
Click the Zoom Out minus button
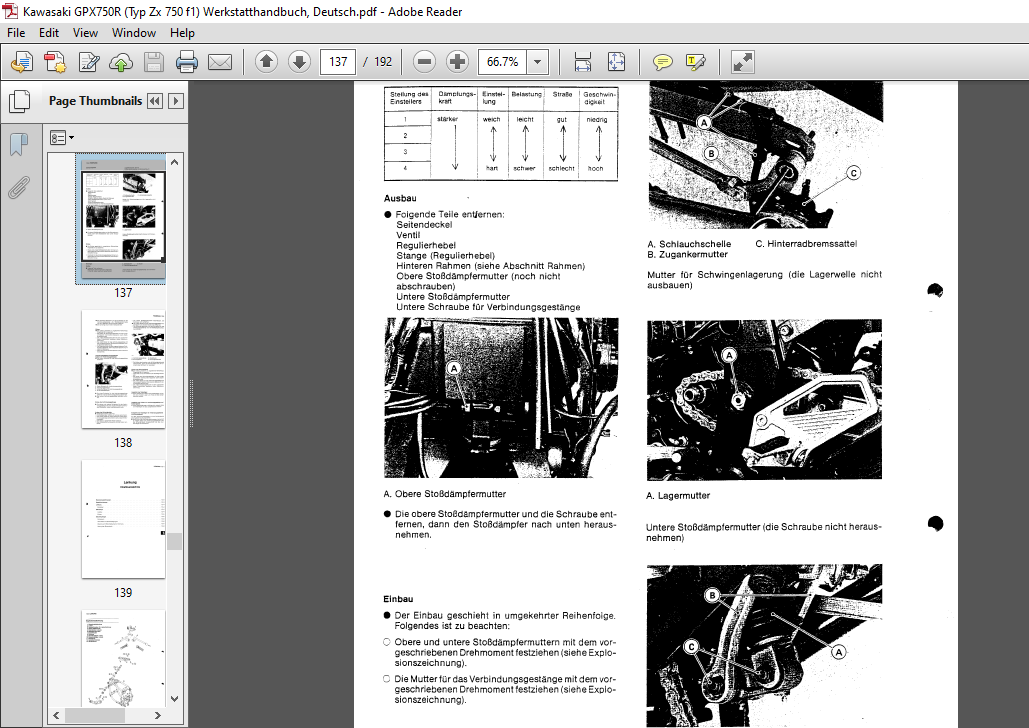coord(425,62)
